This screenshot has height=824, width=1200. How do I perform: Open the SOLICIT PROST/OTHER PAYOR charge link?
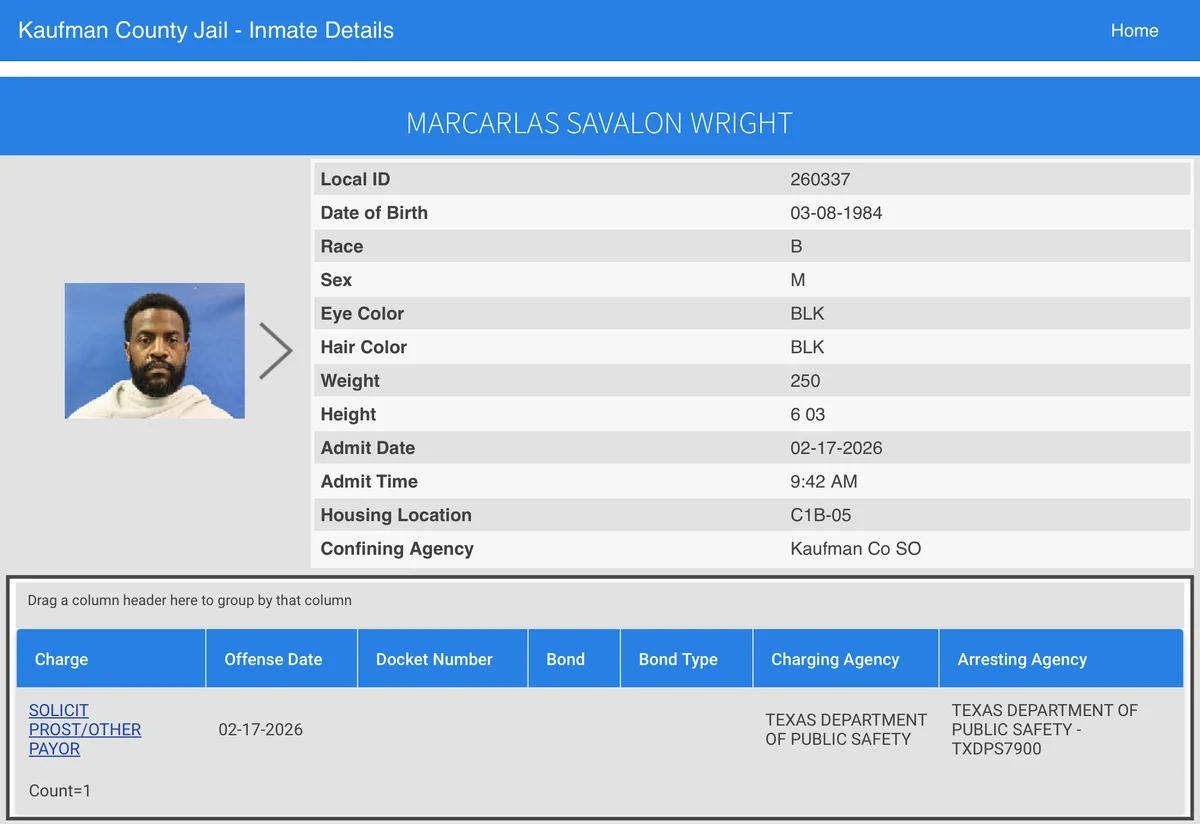coord(84,729)
